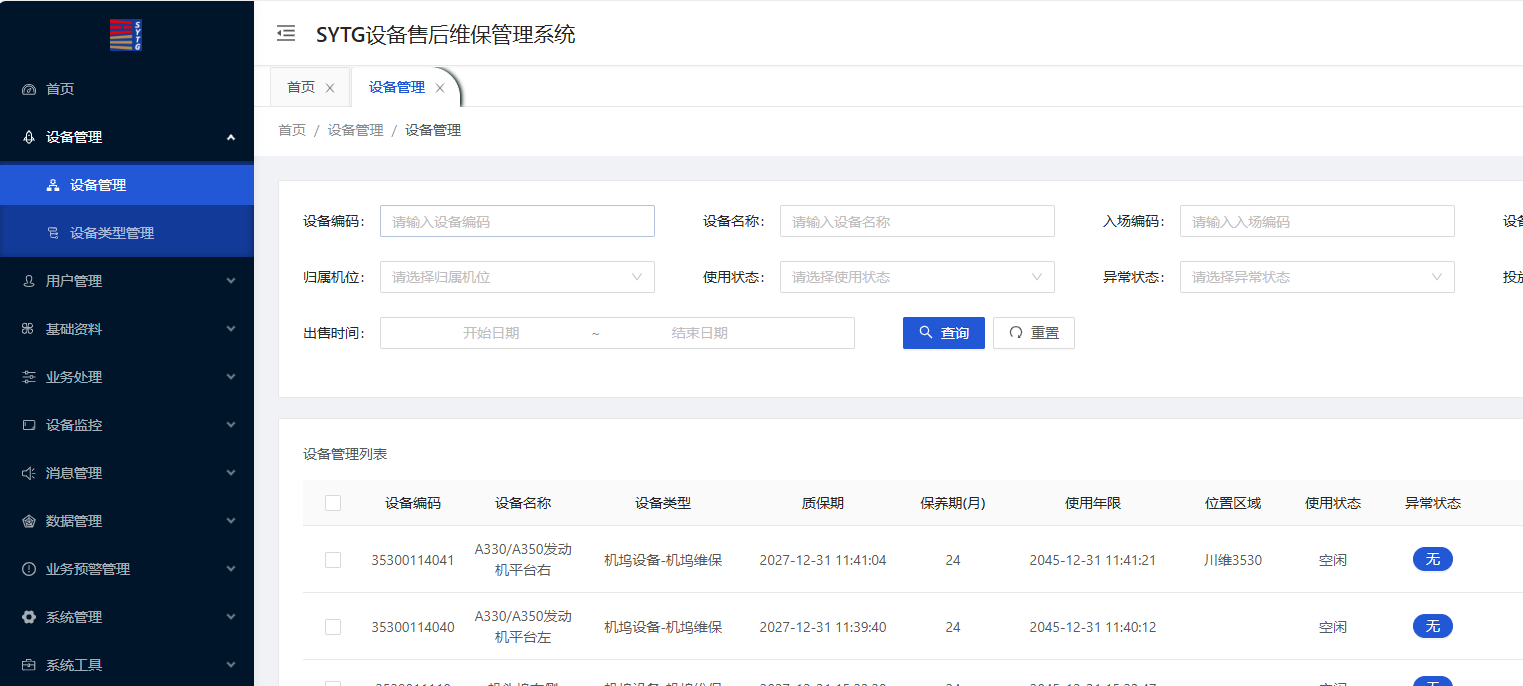Viewport: 1523px width, 686px height.
Task: Click the SYTG logo in sidebar
Action: click(x=126, y=35)
